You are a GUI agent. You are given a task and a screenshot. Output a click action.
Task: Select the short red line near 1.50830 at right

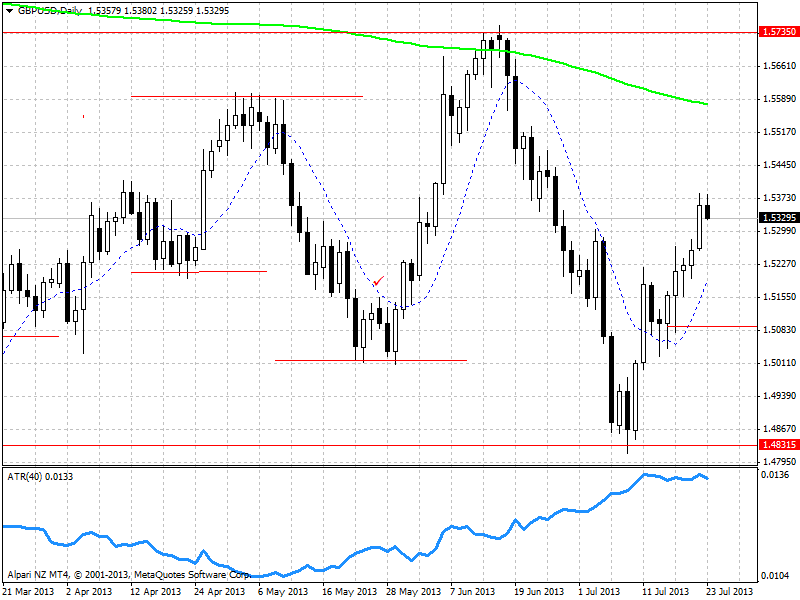[x=713, y=326]
